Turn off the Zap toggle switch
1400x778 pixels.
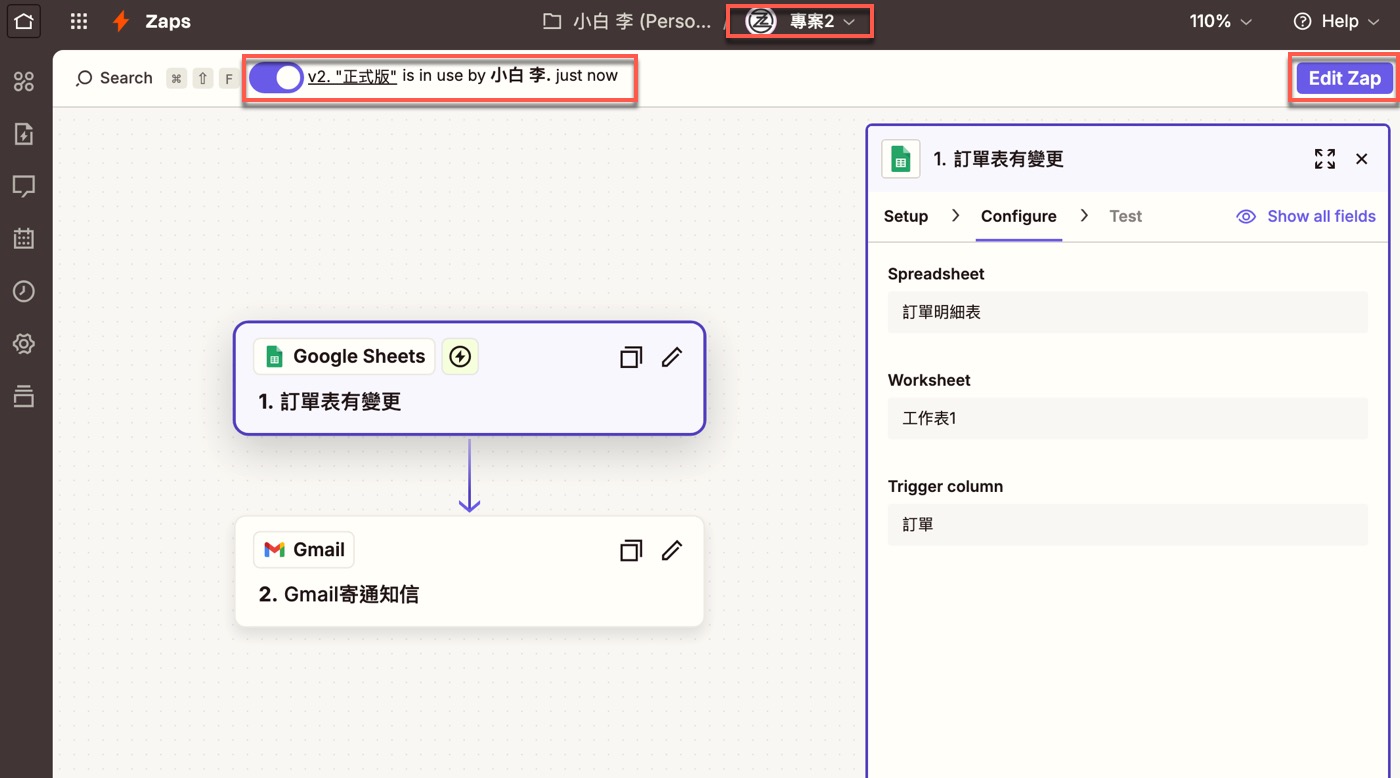(x=276, y=77)
